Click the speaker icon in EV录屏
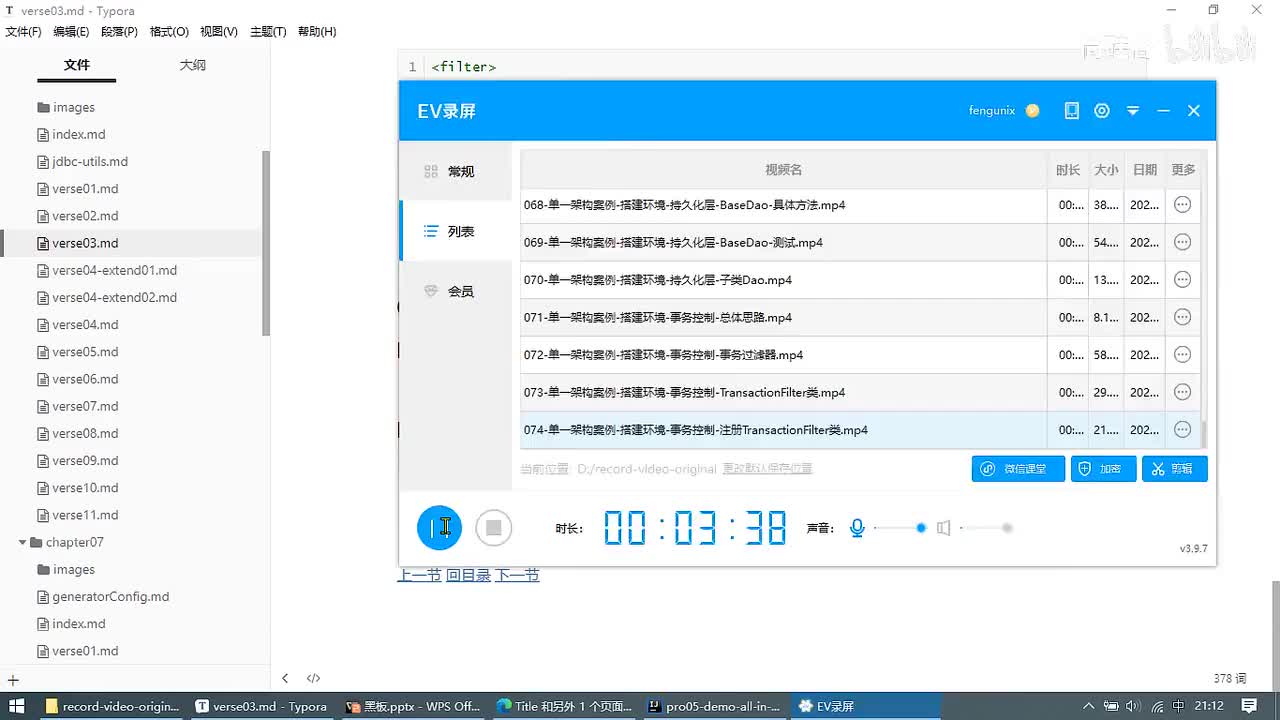This screenshot has height=720, width=1280. [x=943, y=528]
